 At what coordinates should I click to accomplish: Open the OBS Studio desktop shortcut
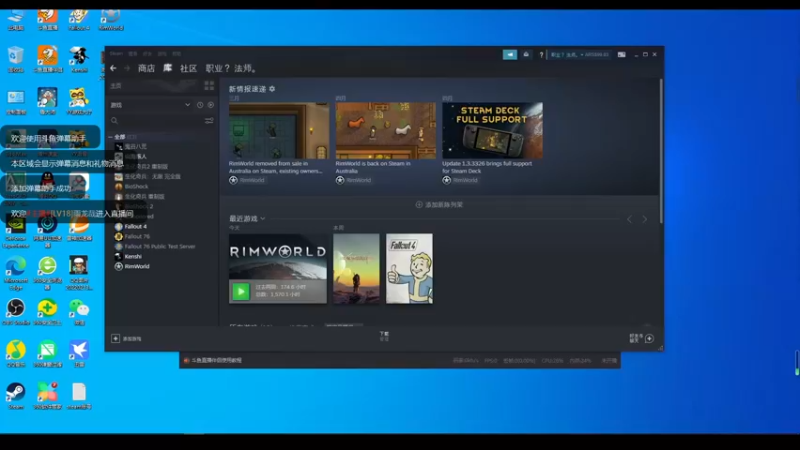[x=15, y=312]
